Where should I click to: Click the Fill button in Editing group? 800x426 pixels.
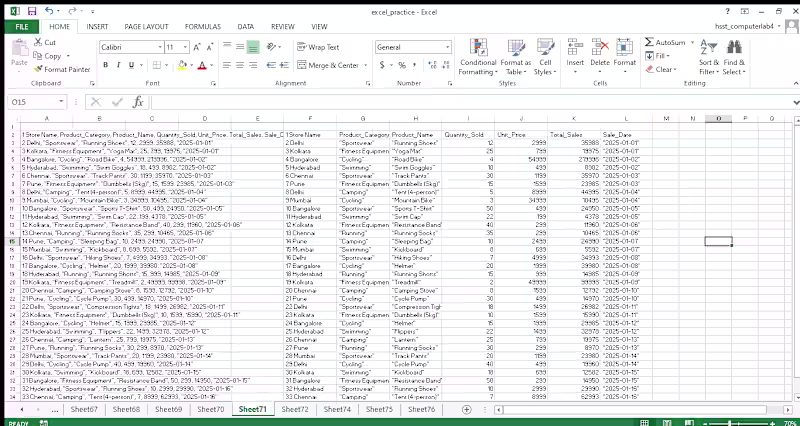tap(657, 56)
